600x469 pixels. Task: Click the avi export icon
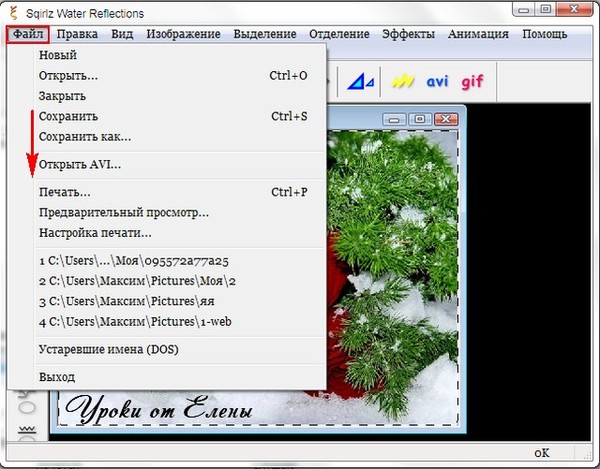(437, 81)
